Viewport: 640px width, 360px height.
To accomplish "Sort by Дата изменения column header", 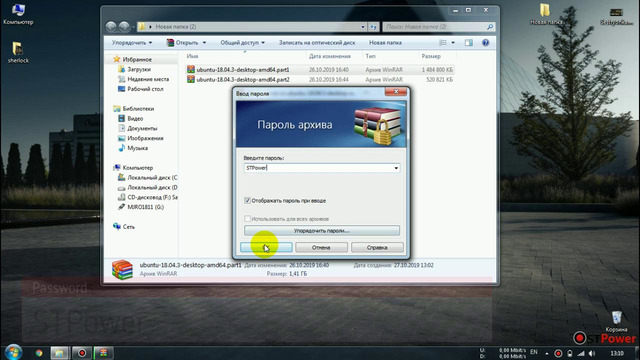I will [x=329, y=56].
